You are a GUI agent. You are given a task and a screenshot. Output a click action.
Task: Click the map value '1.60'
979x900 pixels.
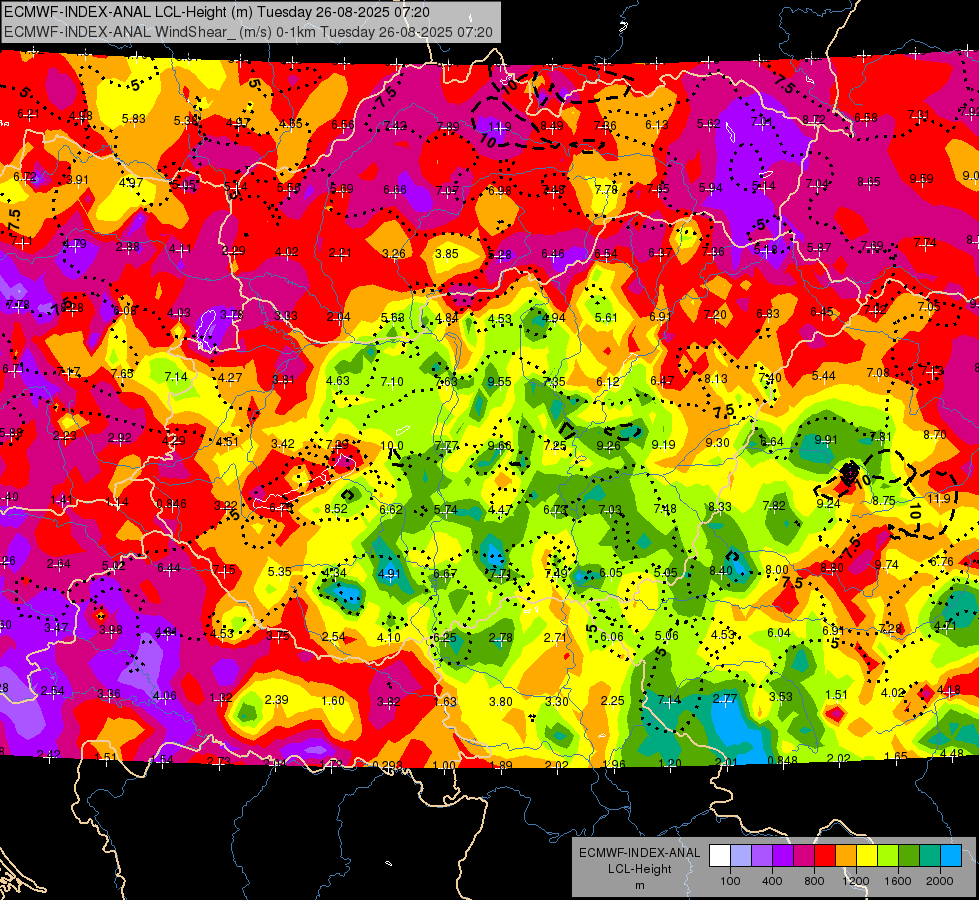[x=333, y=701]
